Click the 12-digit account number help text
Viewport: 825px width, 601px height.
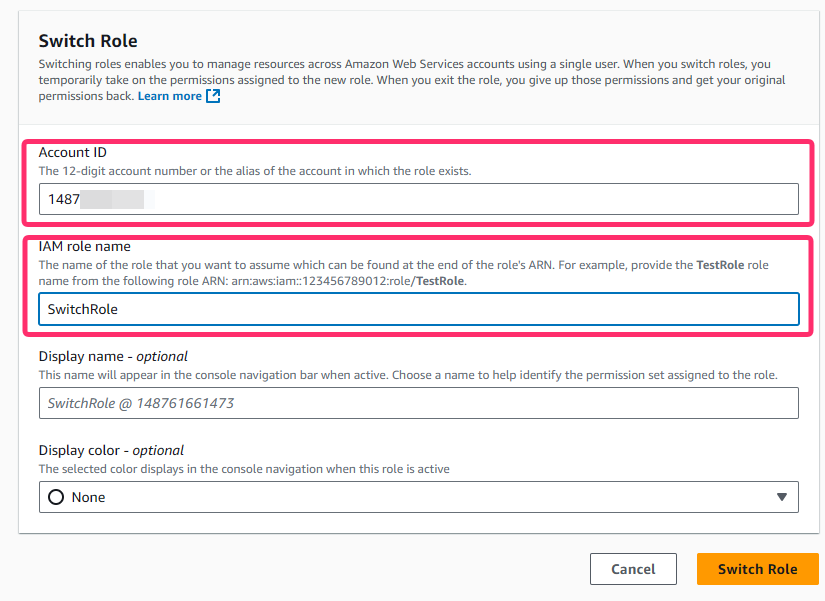(x=255, y=171)
